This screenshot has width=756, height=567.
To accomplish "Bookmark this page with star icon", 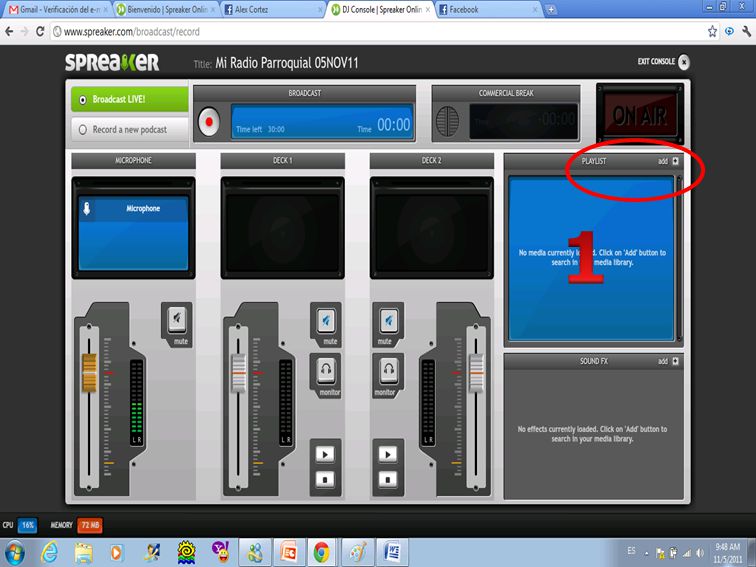I will [x=712, y=31].
